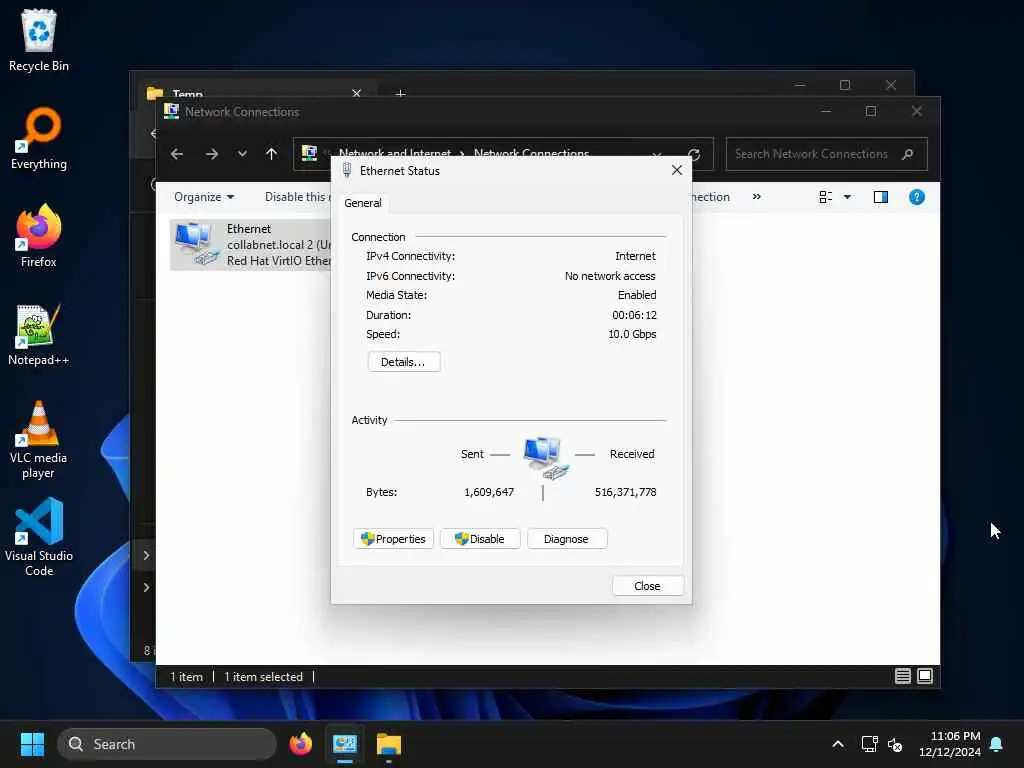Open recent locations chevron in navigation bar
Viewport: 1024px width, 768px height.
pyautogui.click(x=242, y=154)
